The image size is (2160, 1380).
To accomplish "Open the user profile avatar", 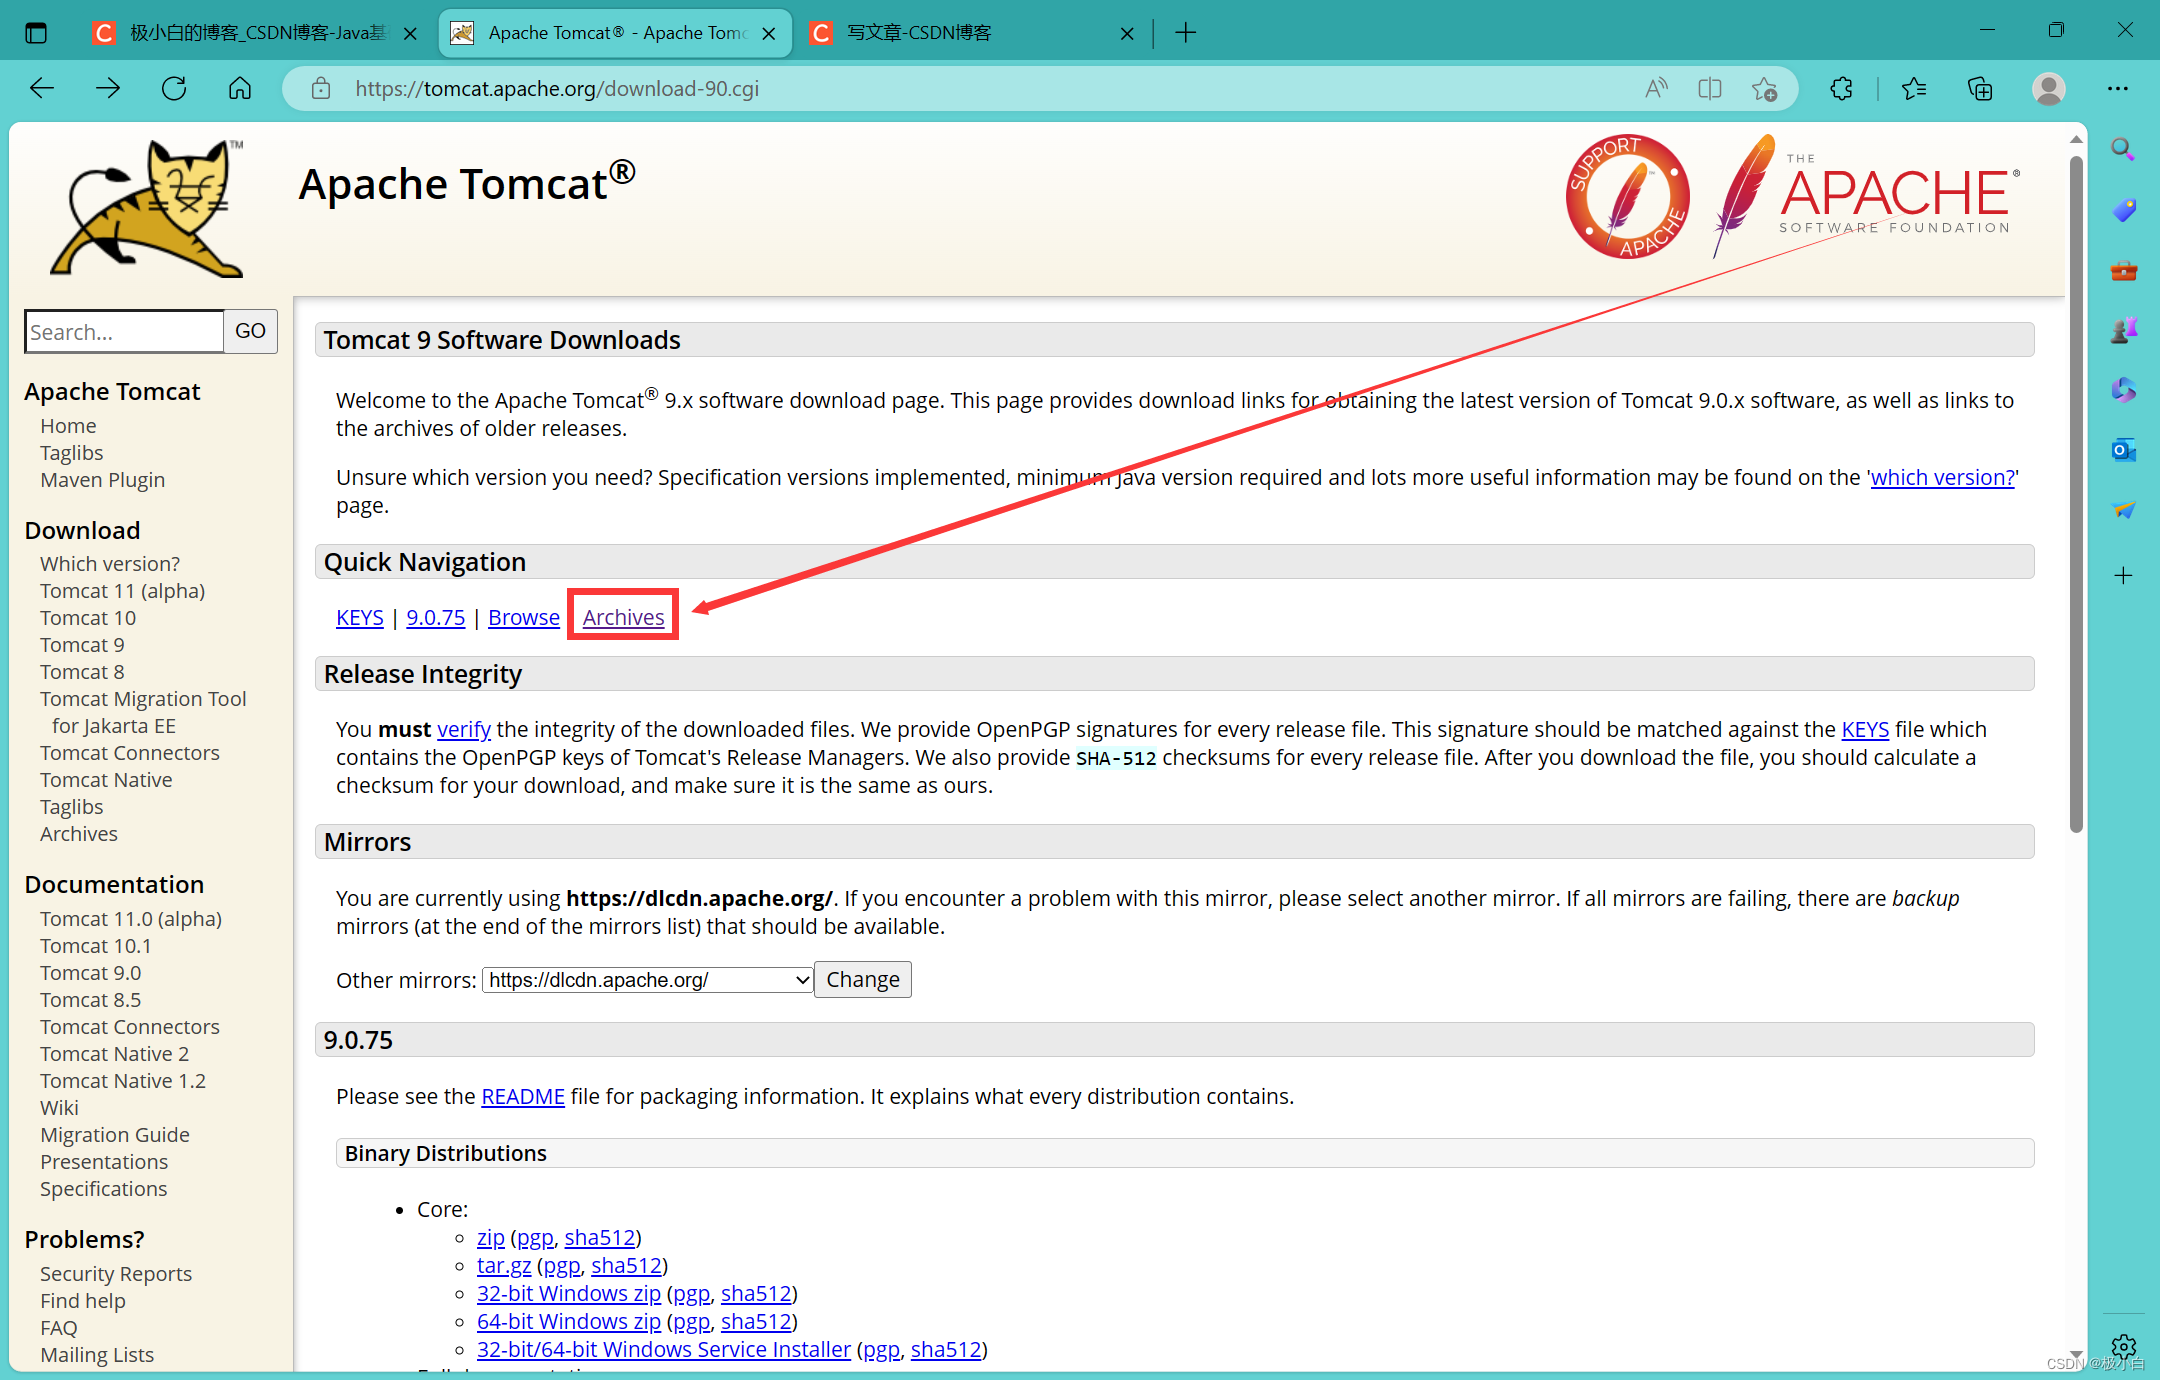I will click(2049, 88).
